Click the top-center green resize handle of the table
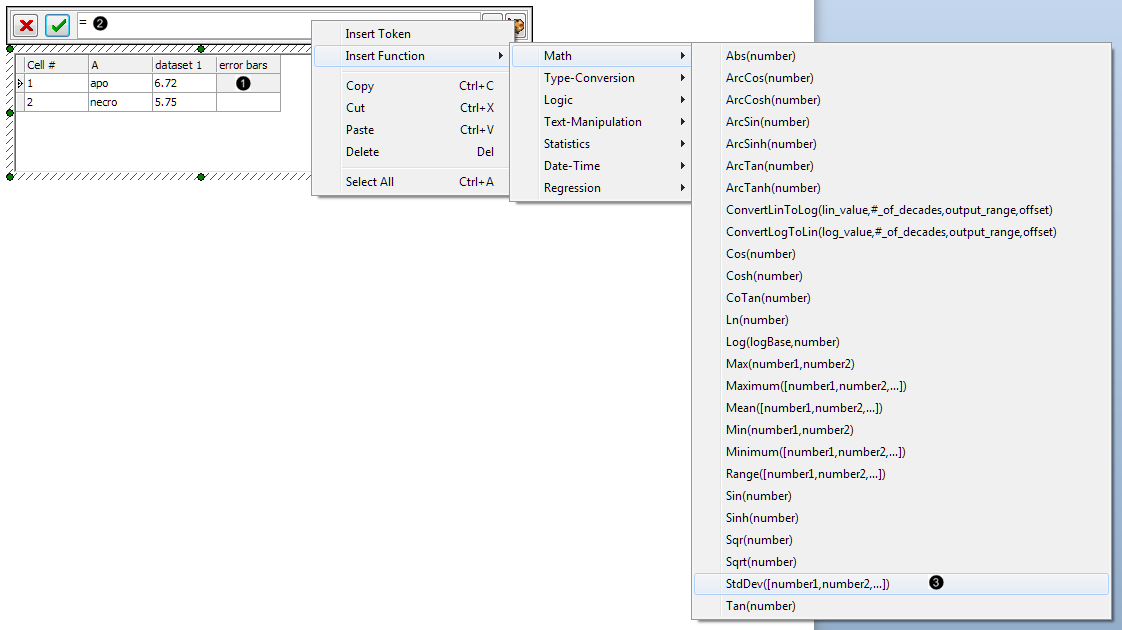The height and width of the screenshot is (630, 1122). coord(201,48)
